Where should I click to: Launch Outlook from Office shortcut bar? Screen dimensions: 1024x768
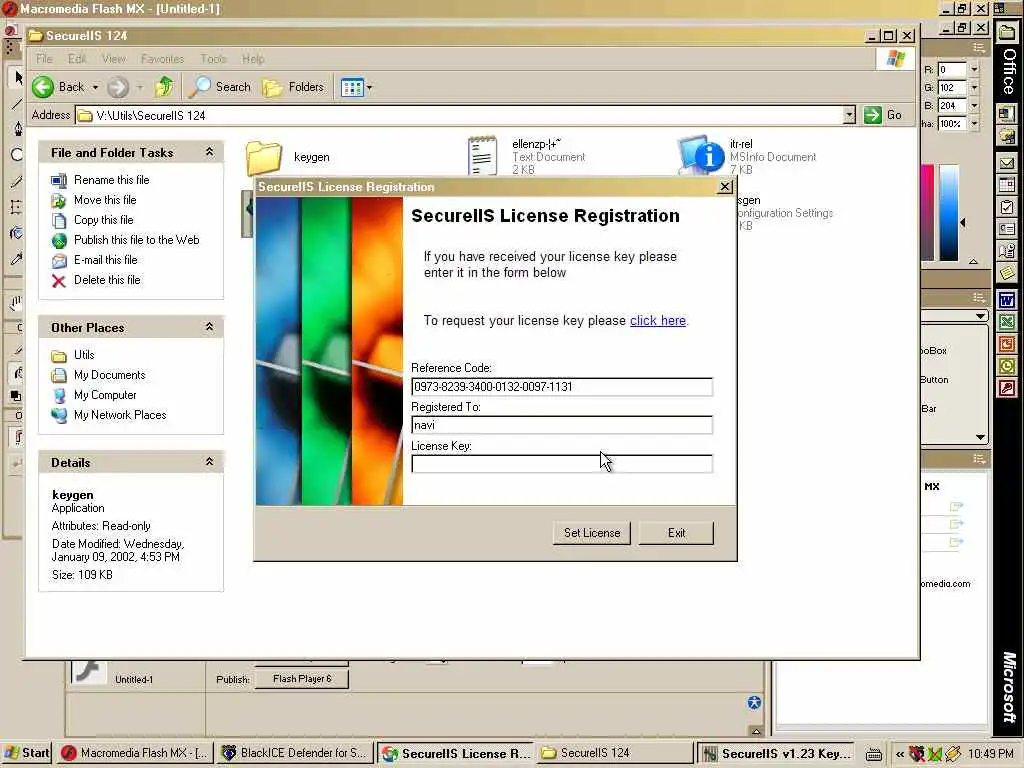click(x=1006, y=366)
